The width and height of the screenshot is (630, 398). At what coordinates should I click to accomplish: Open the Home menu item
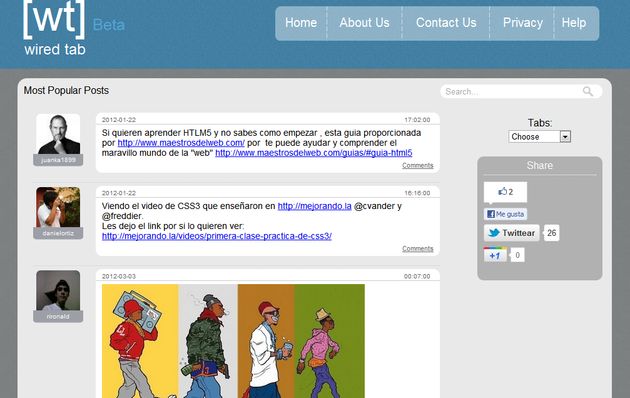[301, 23]
